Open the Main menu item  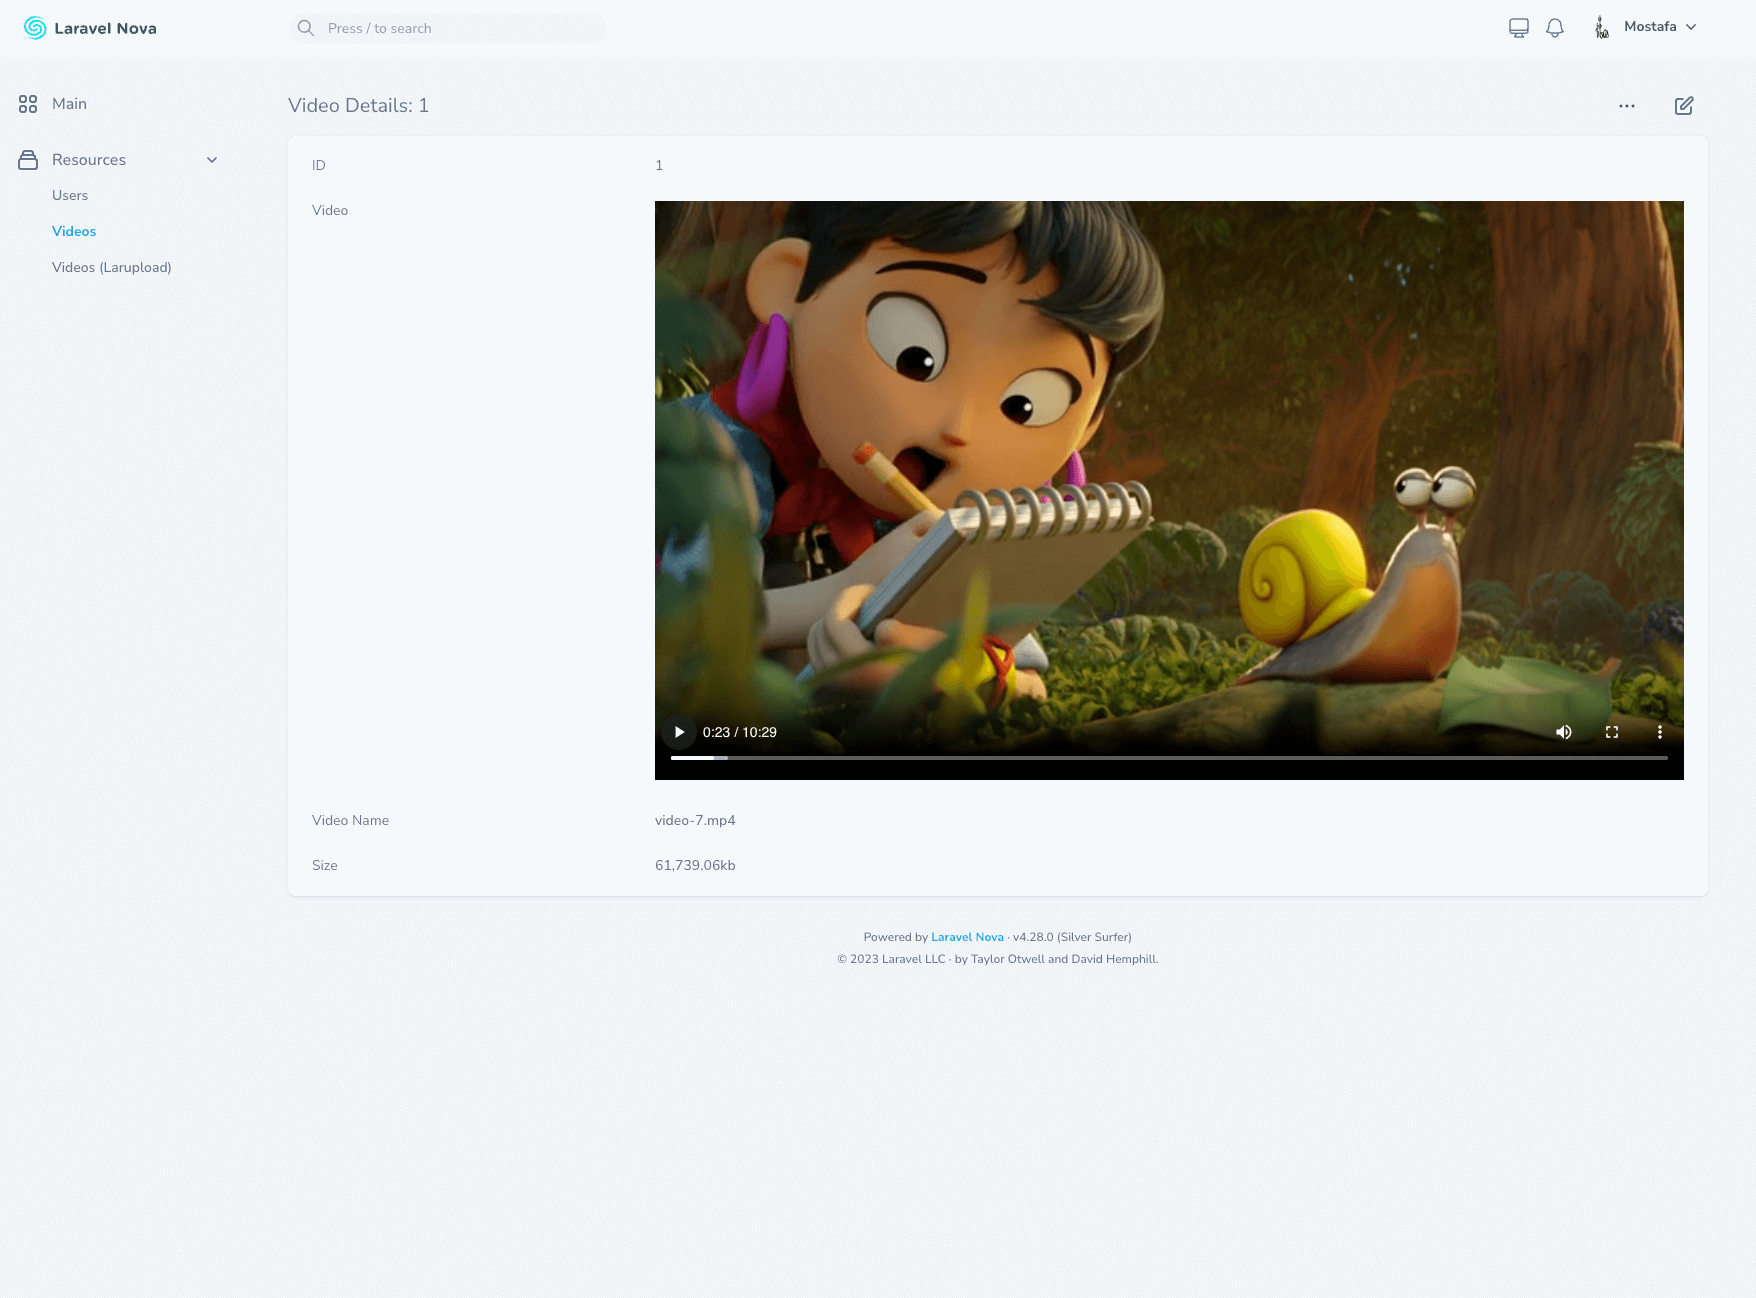pos(69,104)
